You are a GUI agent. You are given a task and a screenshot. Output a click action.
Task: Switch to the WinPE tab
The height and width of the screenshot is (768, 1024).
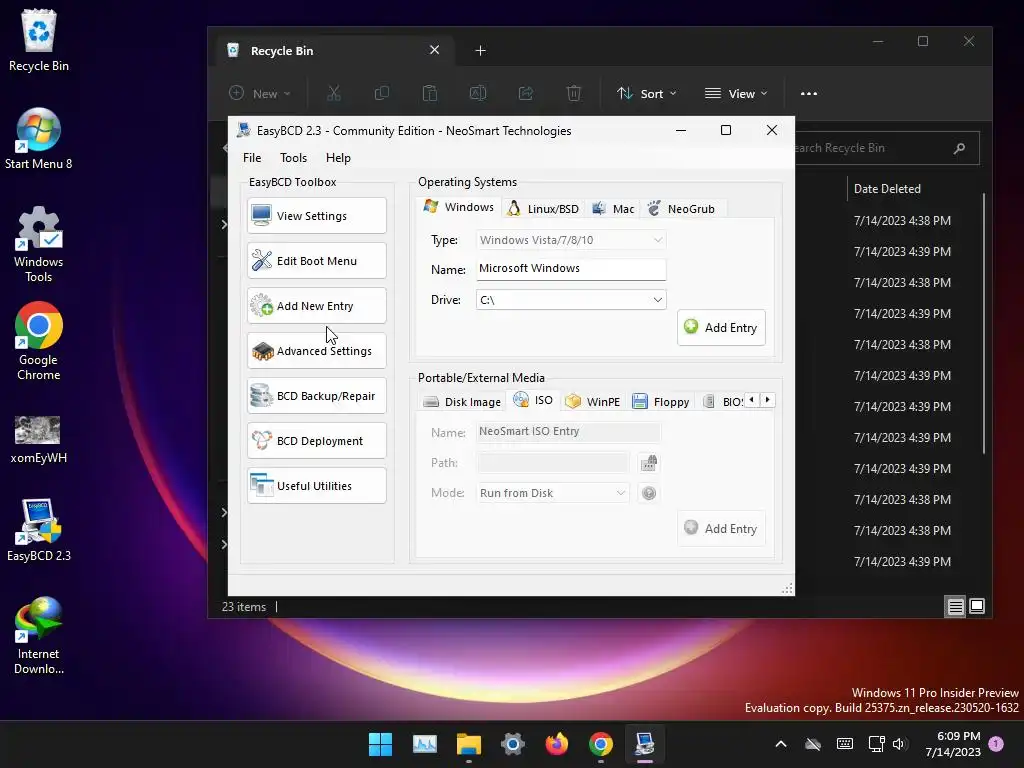[592, 402]
